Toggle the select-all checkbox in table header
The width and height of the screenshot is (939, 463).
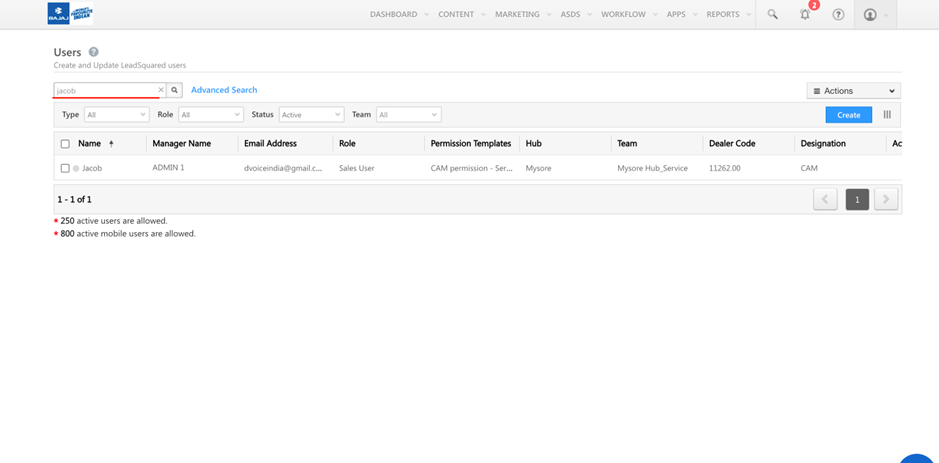click(65, 144)
